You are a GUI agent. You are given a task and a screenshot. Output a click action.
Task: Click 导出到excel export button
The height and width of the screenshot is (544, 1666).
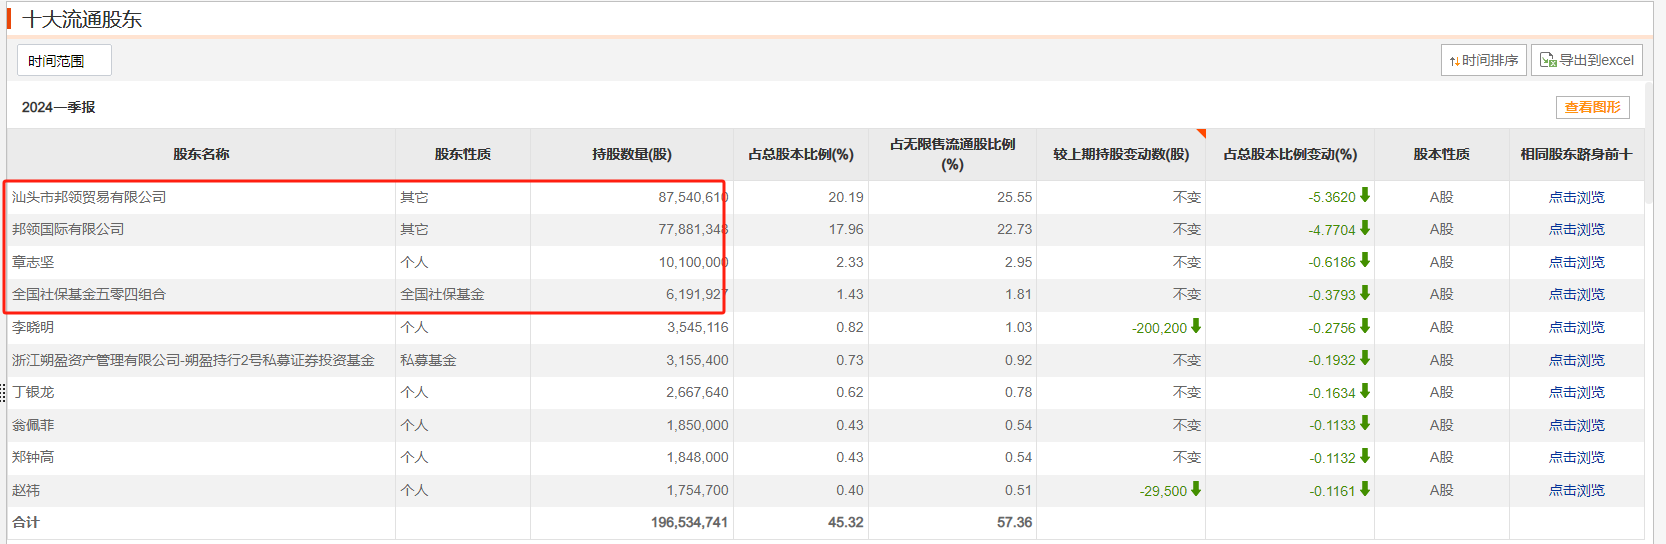tap(1586, 60)
